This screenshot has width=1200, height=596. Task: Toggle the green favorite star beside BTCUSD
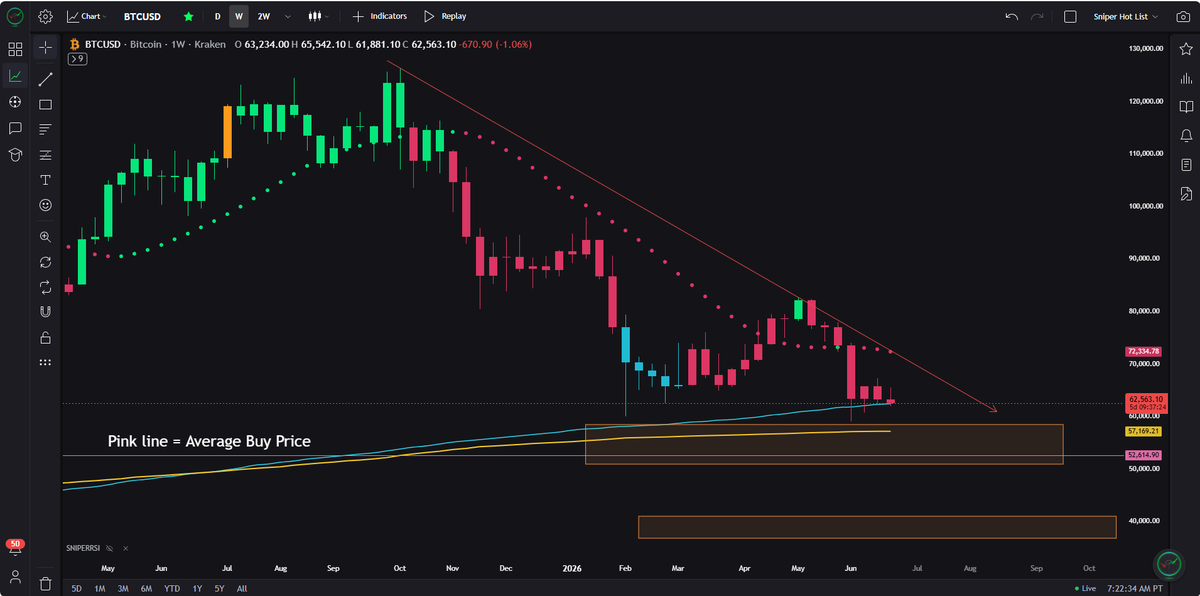pos(189,16)
